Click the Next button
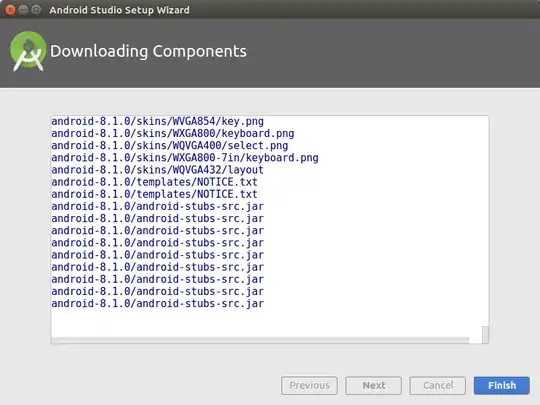 (x=373, y=385)
